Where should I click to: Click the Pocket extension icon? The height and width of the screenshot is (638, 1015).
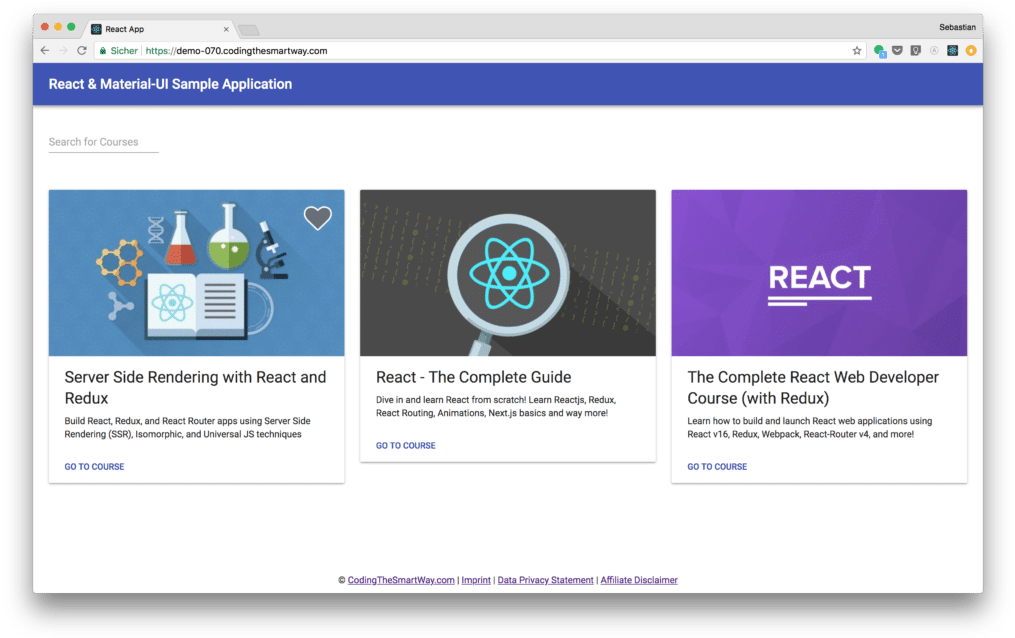(x=897, y=50)
